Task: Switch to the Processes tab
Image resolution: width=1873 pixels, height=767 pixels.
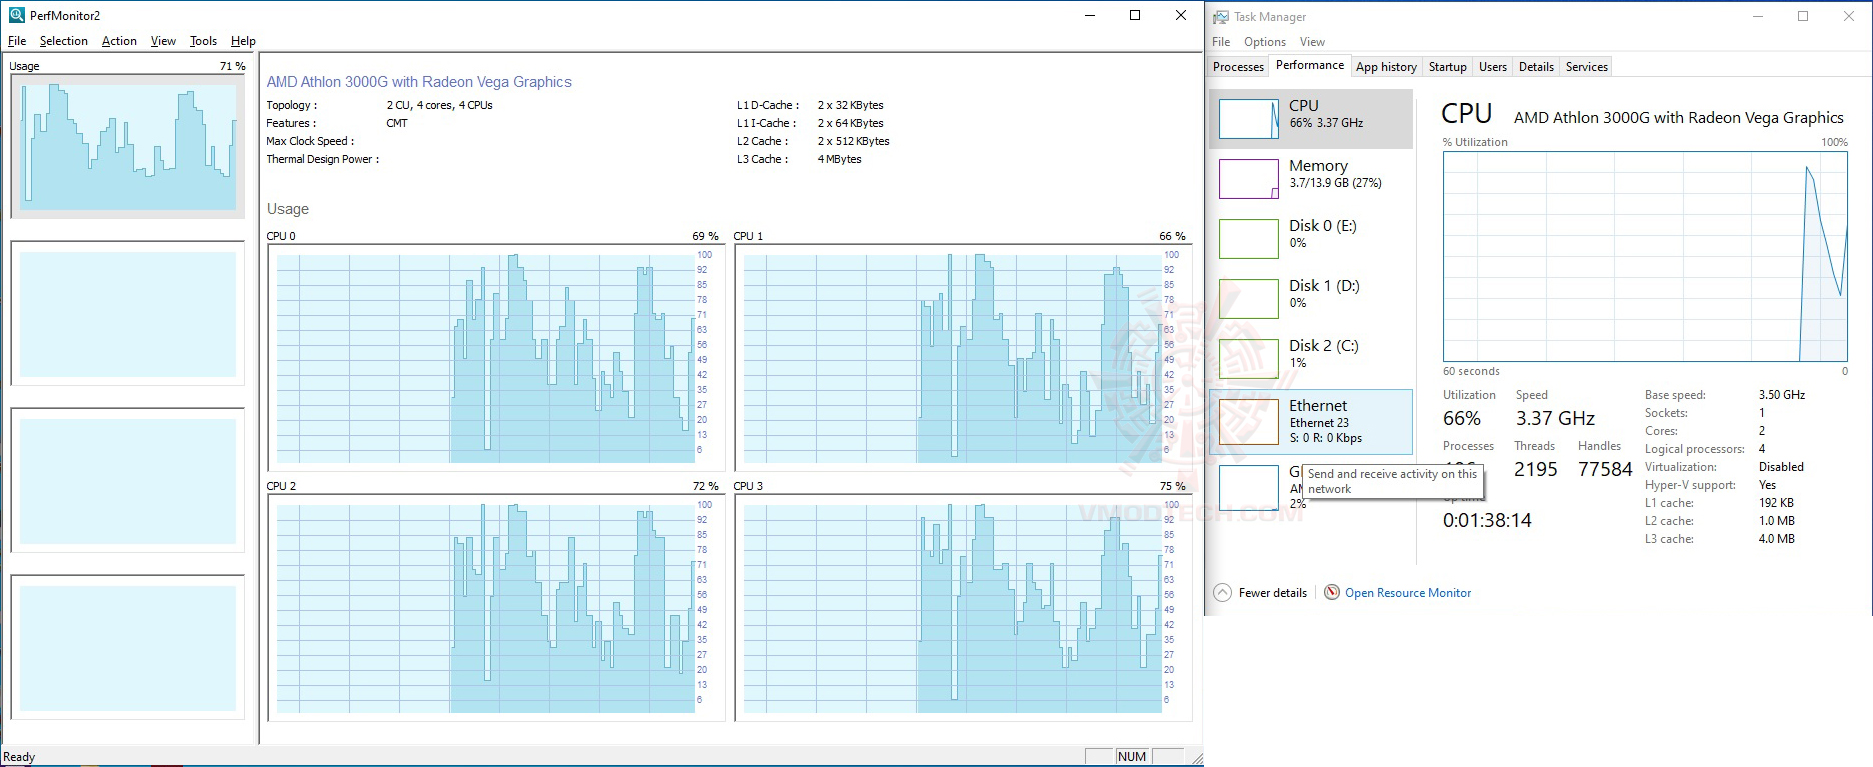Action: click(1238, 67)
